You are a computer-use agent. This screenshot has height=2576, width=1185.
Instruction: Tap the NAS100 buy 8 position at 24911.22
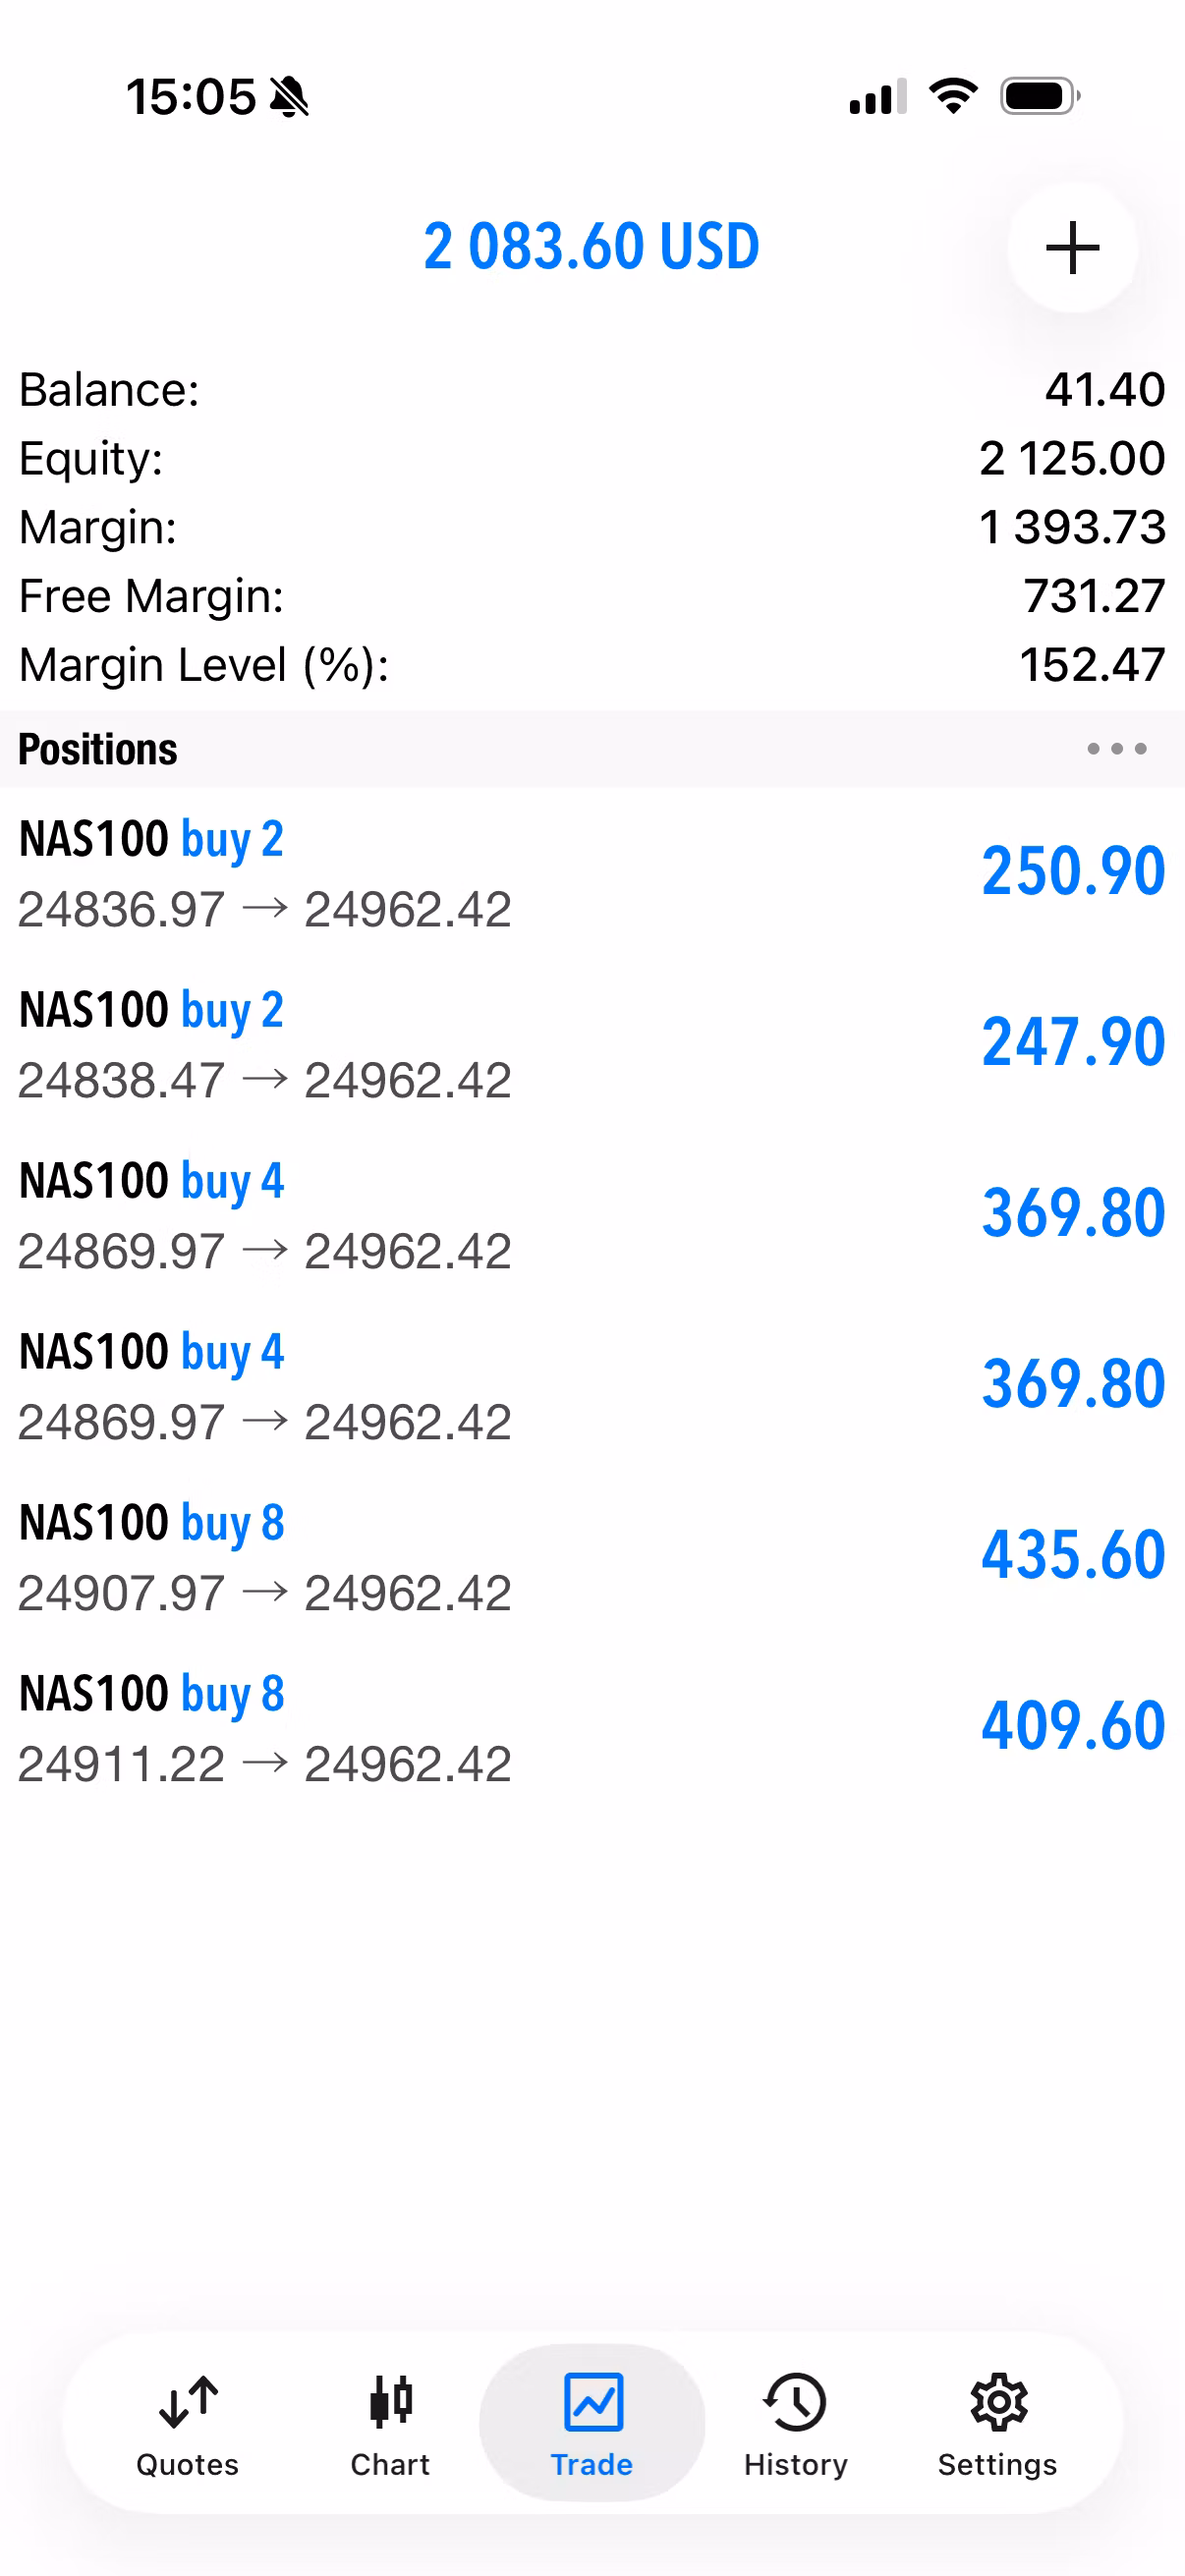(x=592, y=1728)
